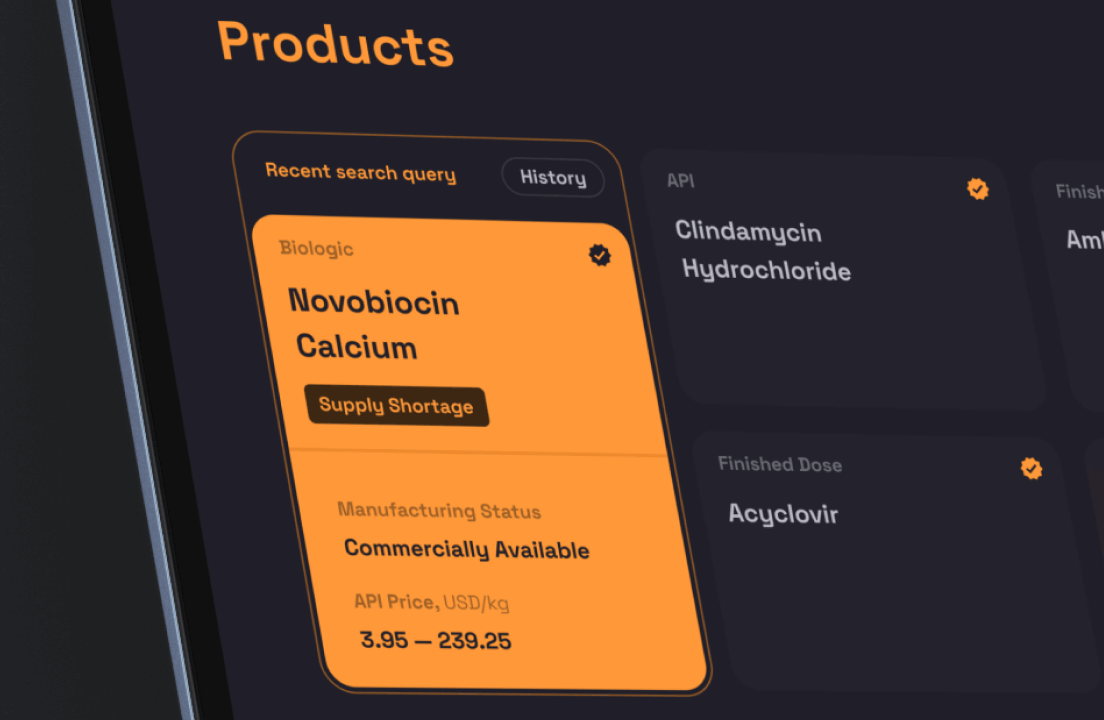Click the API label on Clindamycin card
Screen dimensions: 1104x720
680,181
